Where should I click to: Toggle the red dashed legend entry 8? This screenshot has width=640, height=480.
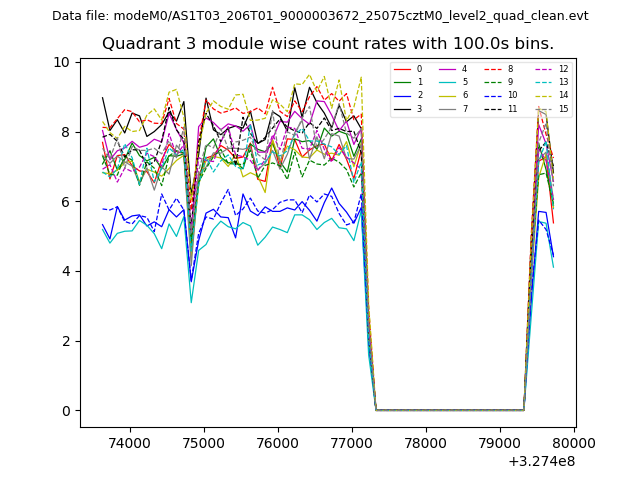point(492,69)
